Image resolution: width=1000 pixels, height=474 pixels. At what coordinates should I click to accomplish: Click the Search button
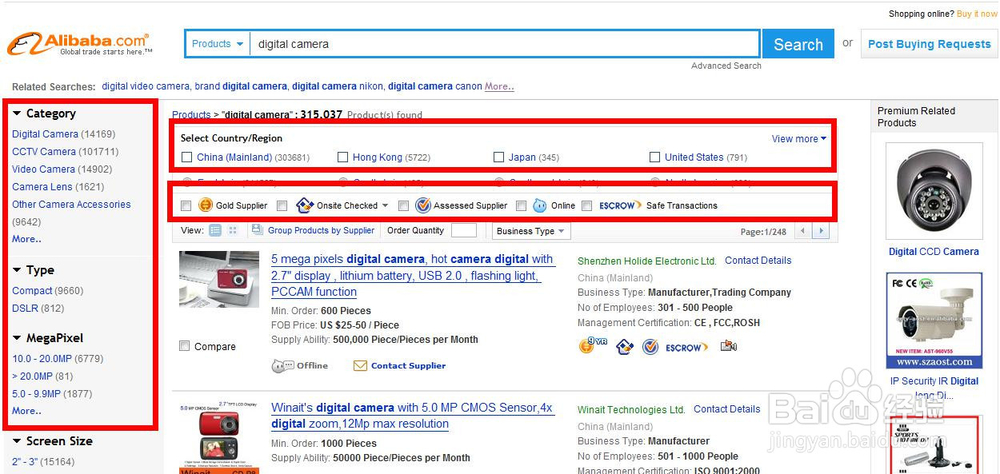[x=798, y=44]
